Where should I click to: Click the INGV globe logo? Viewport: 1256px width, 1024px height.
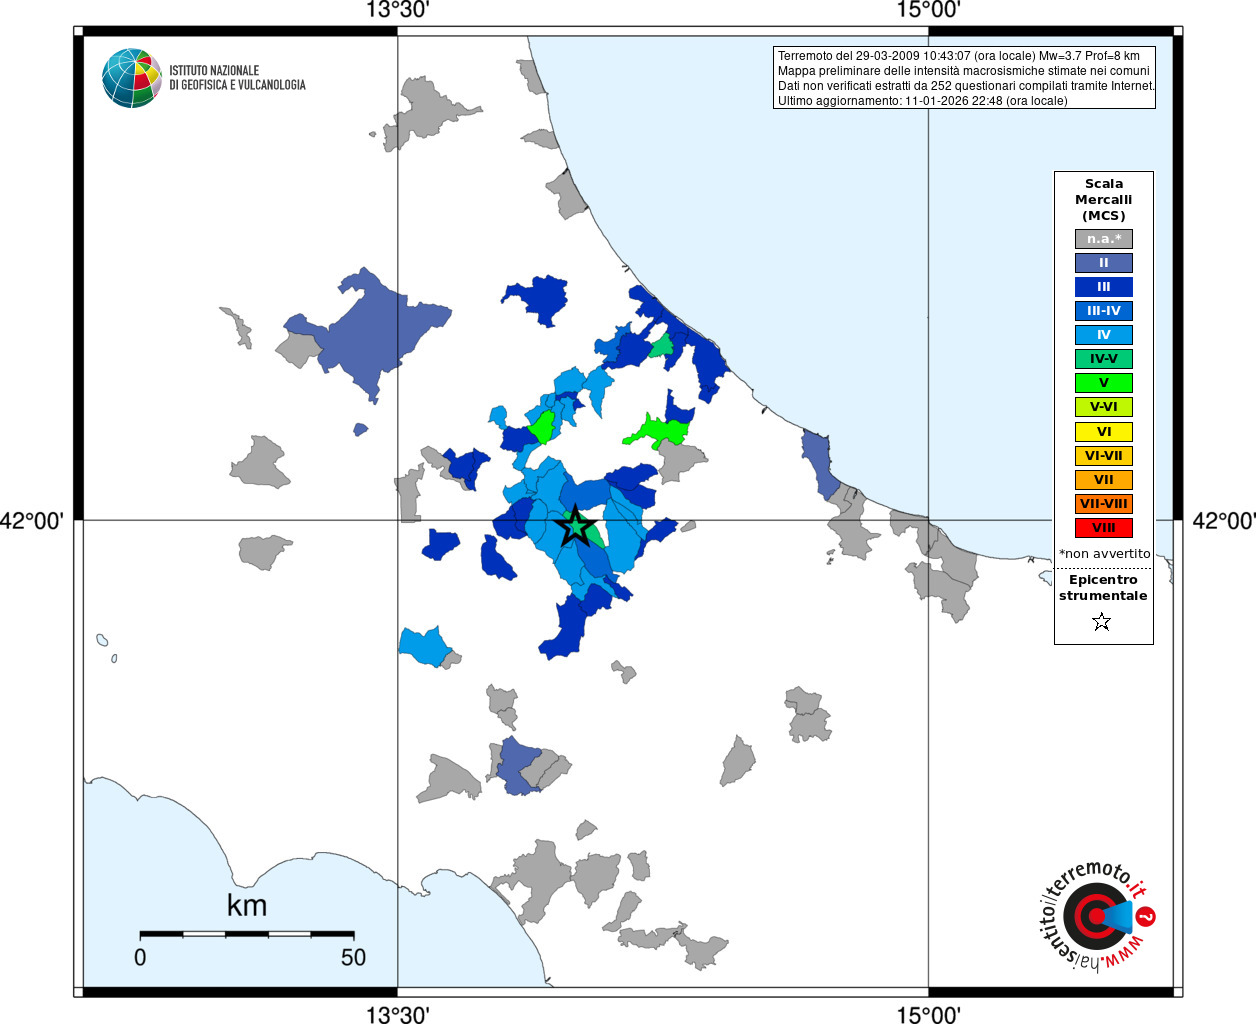coord(132,78)
